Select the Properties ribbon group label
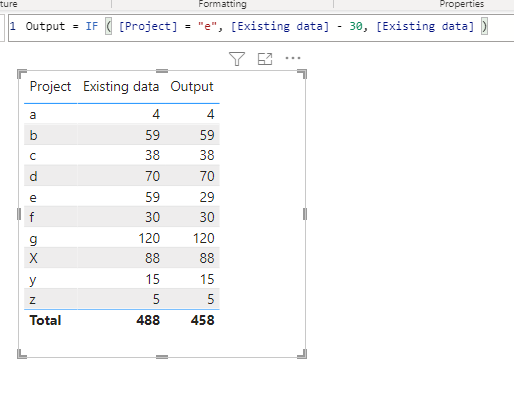 [462, 4]
